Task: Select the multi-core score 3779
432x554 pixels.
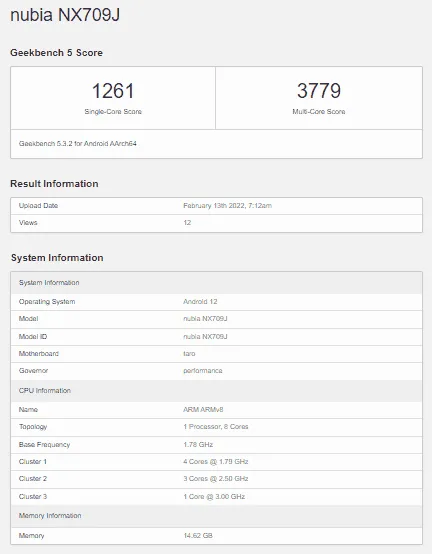Action: click(319, 91)
